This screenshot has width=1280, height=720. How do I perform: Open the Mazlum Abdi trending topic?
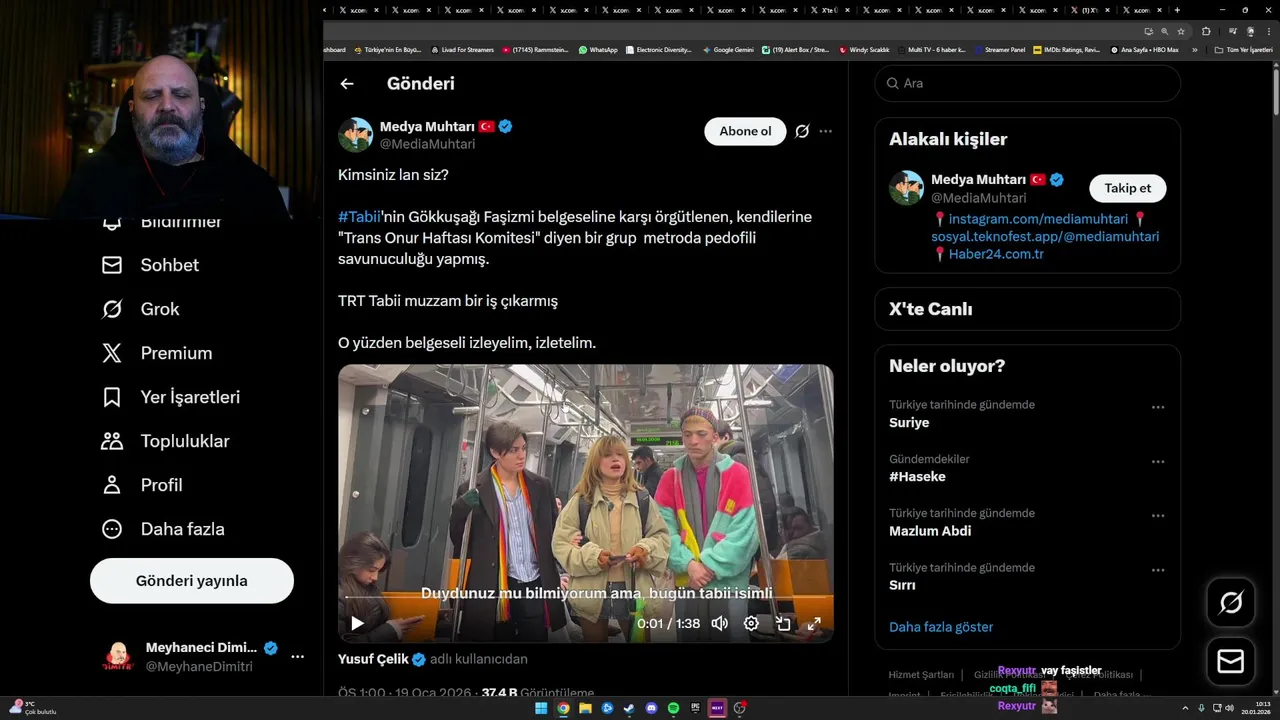coord(930,531)
